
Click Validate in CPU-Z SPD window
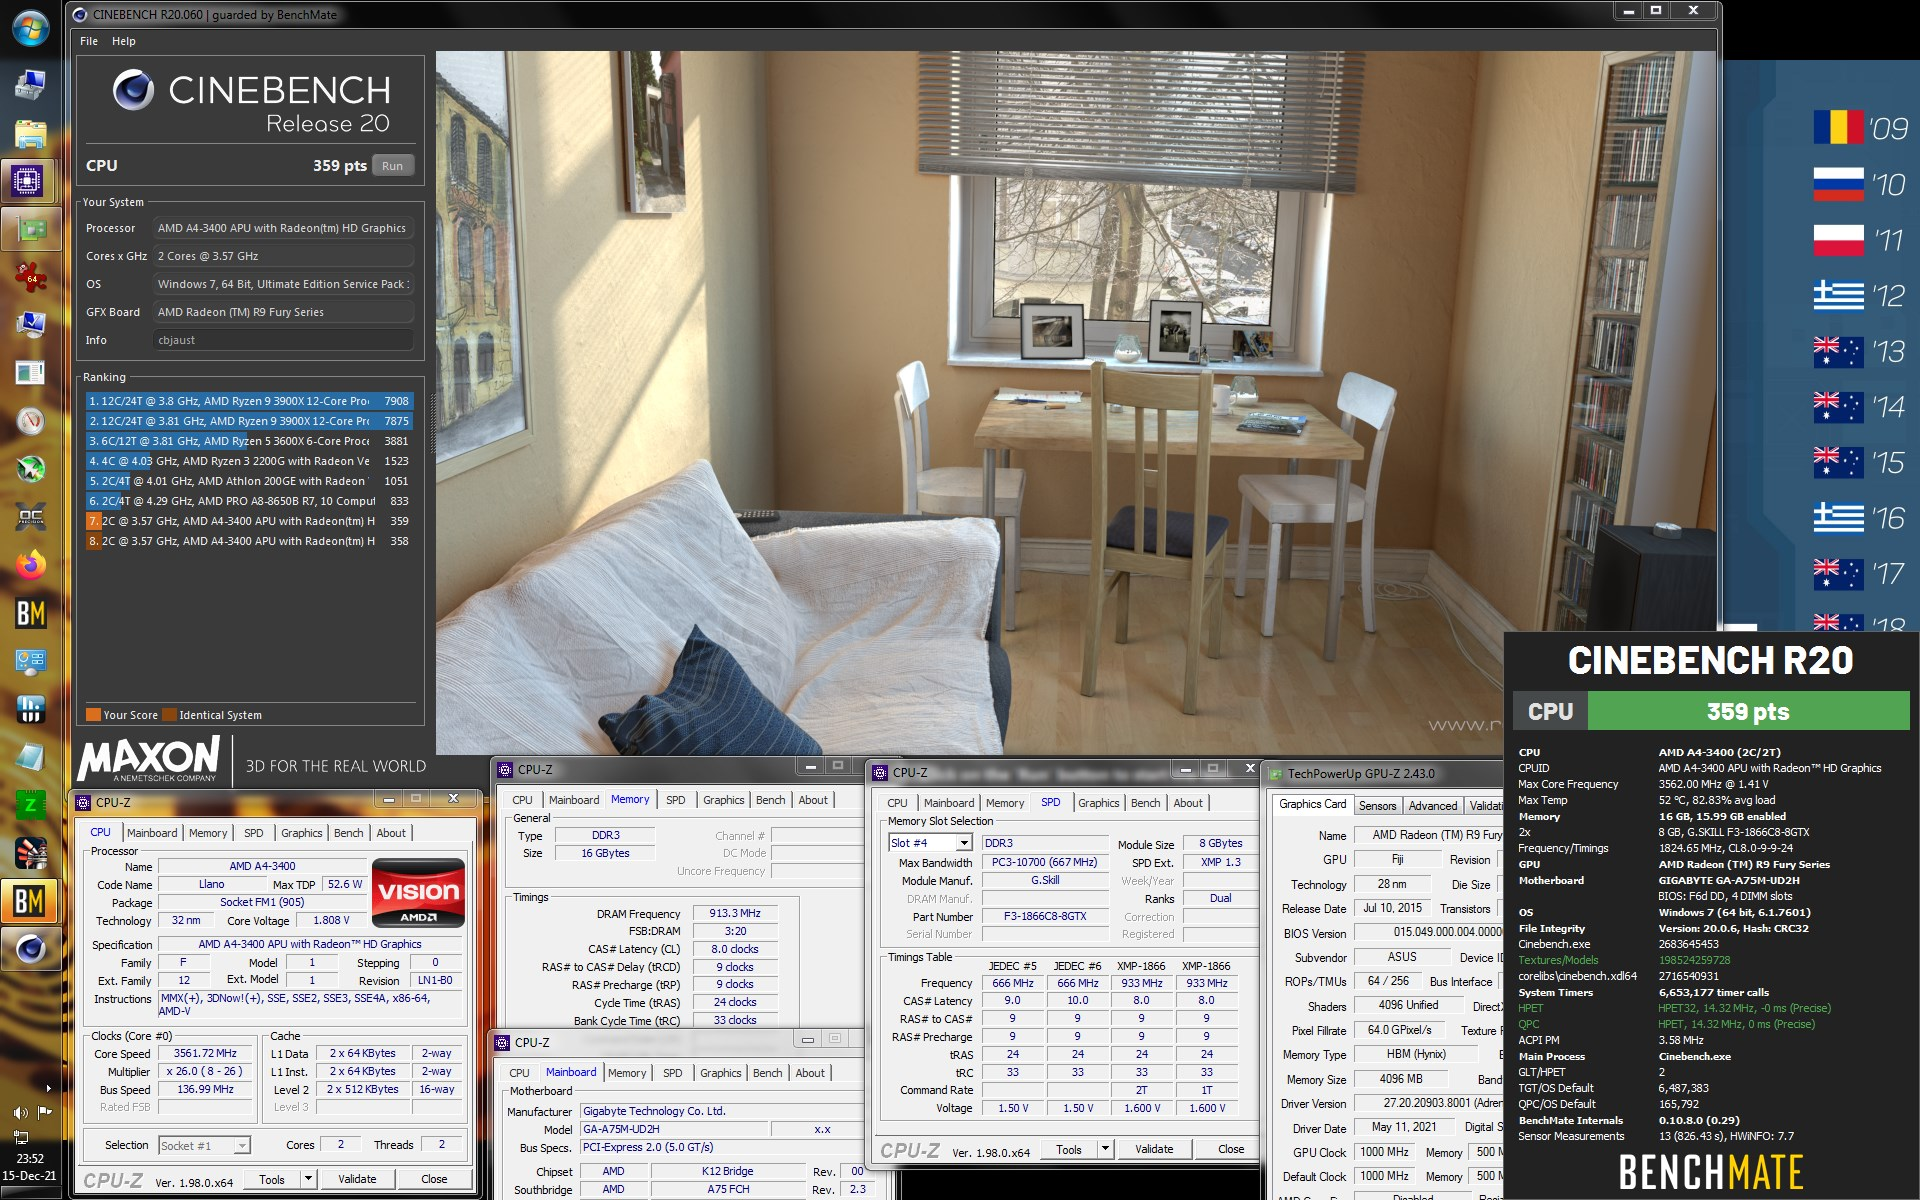tap(1154, 1149)
